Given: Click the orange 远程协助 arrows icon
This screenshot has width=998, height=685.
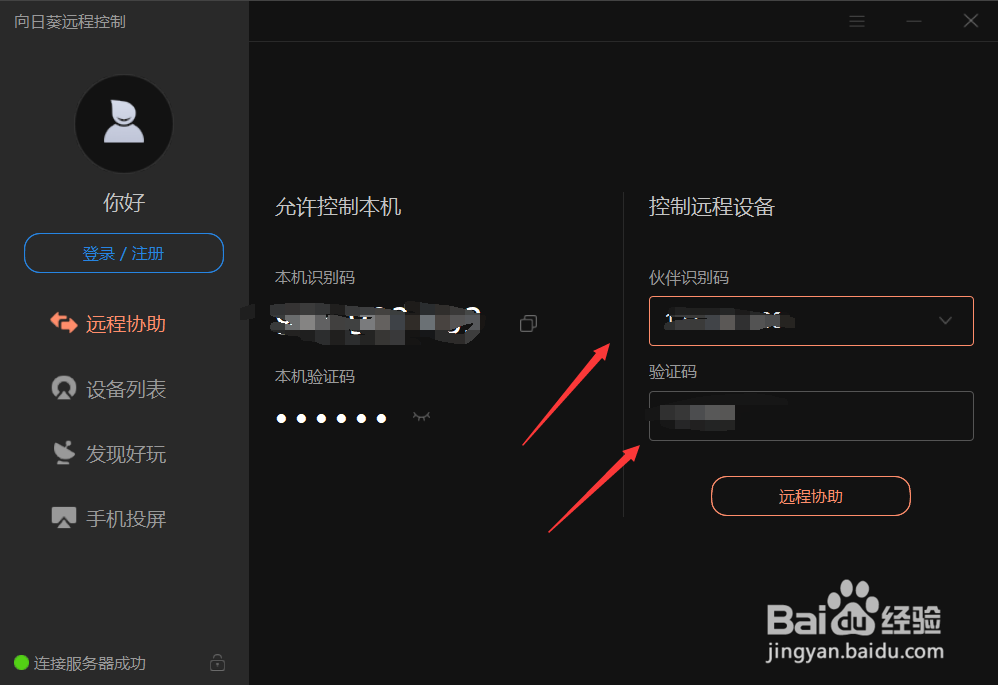Looking at the screenshot, I should coord(64,323).
